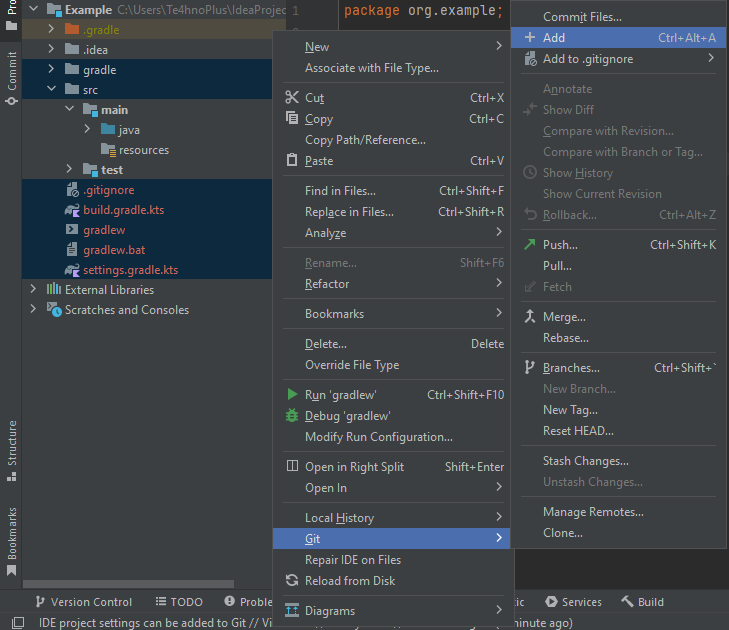
Task: Expand the test folder
Action: click(69, 170)
